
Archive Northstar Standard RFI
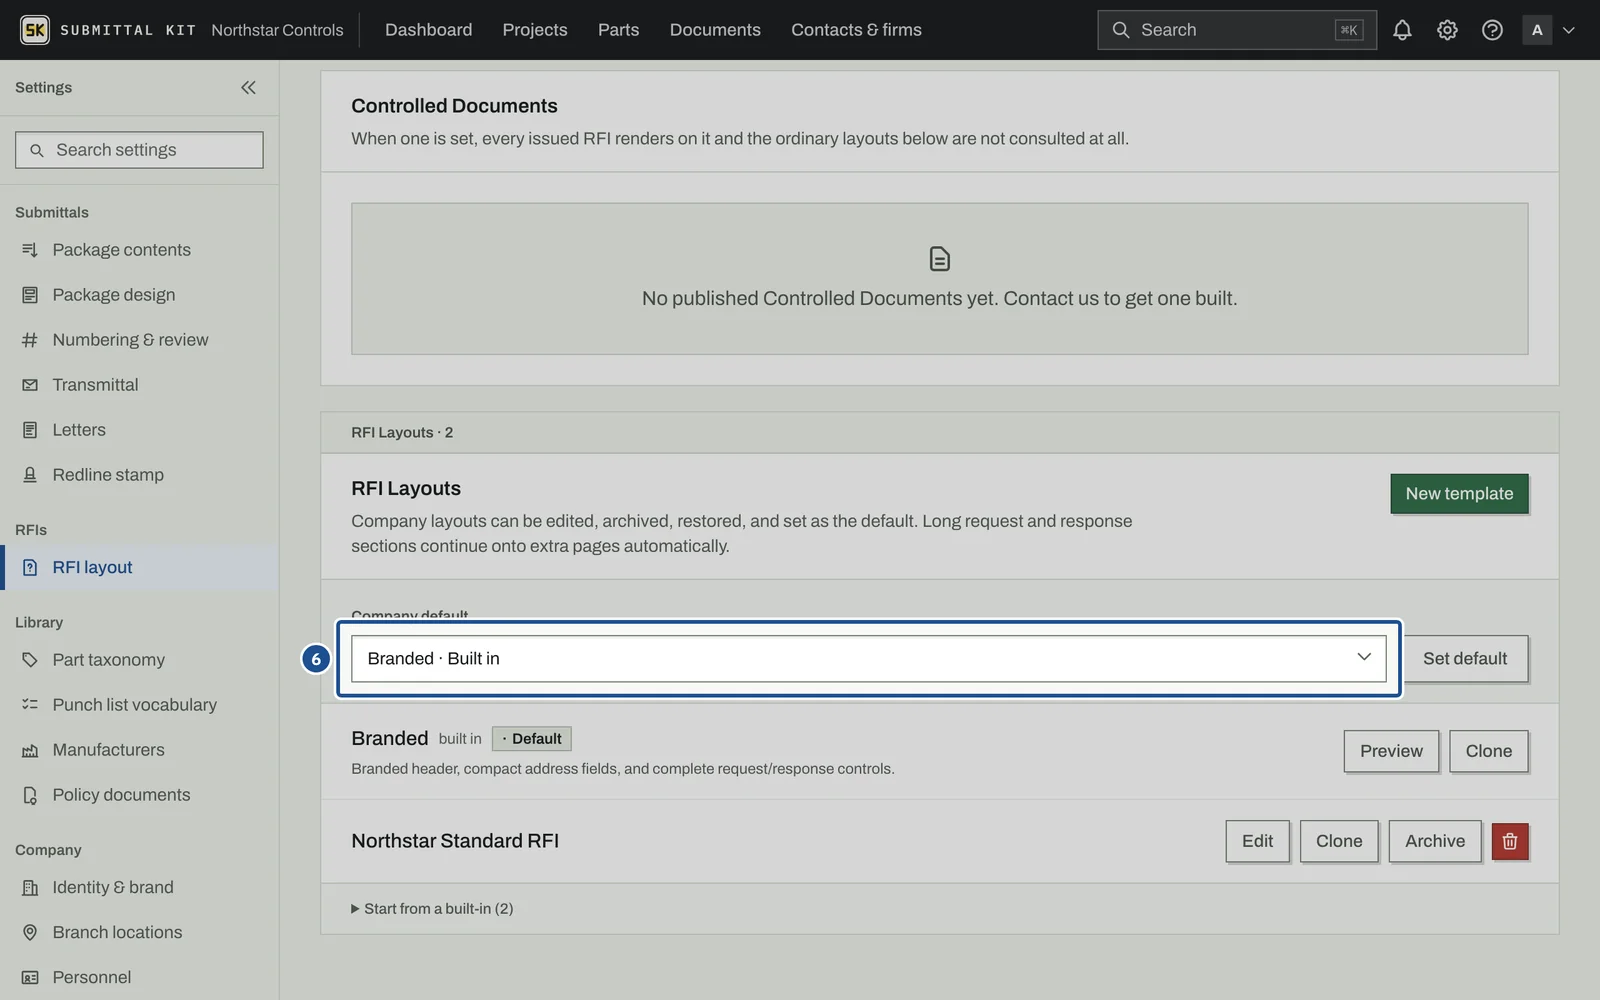click(x=1435, y=841)
